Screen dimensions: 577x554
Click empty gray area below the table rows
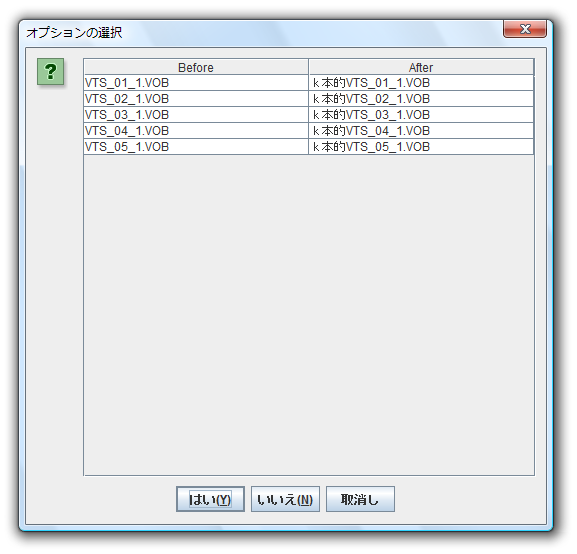(x=309, y=315)
